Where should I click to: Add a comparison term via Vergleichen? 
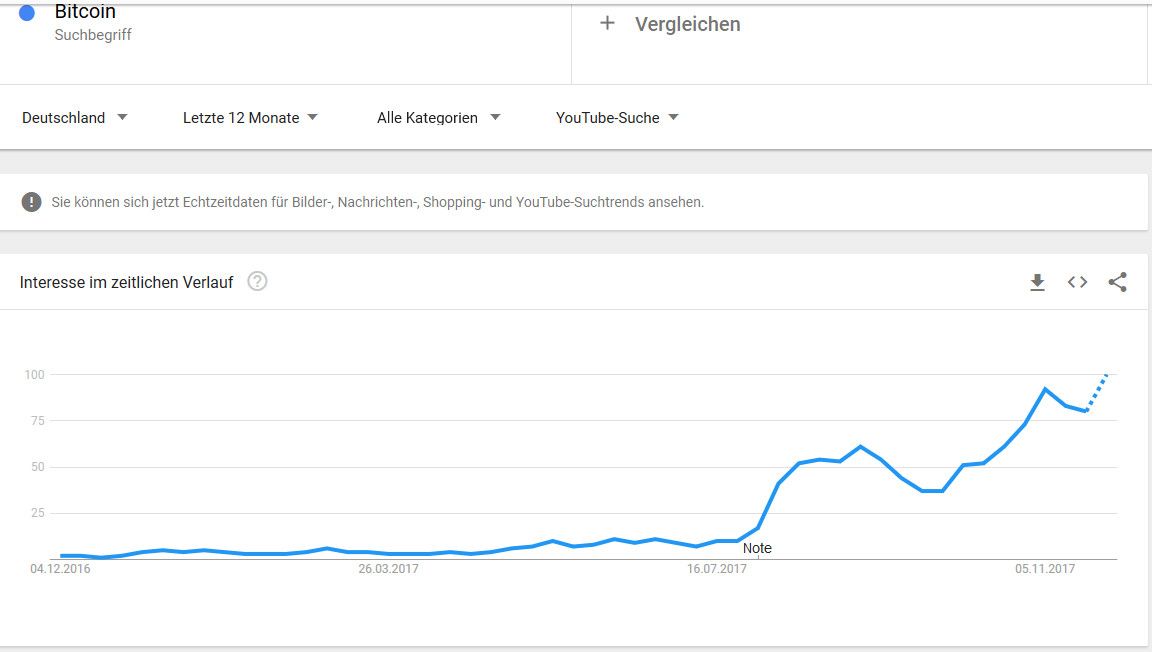point(687,24)
